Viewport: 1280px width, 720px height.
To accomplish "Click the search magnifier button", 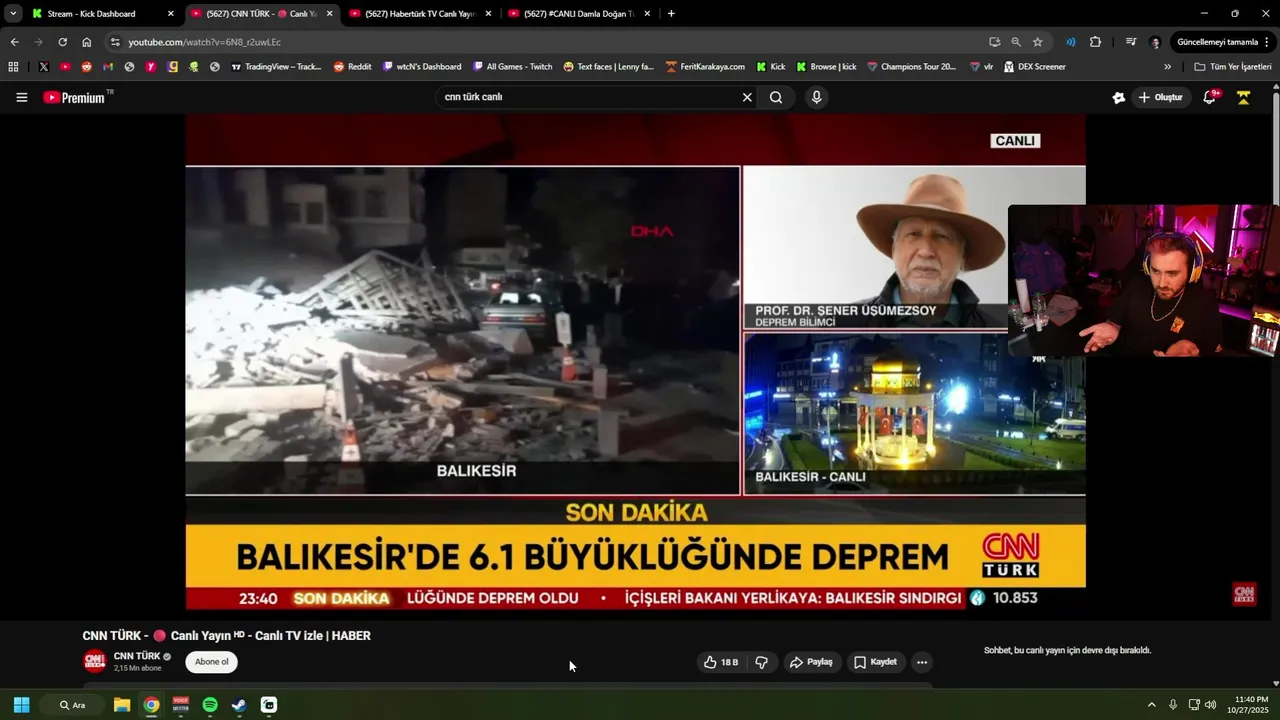I will [x=776, y=97].
